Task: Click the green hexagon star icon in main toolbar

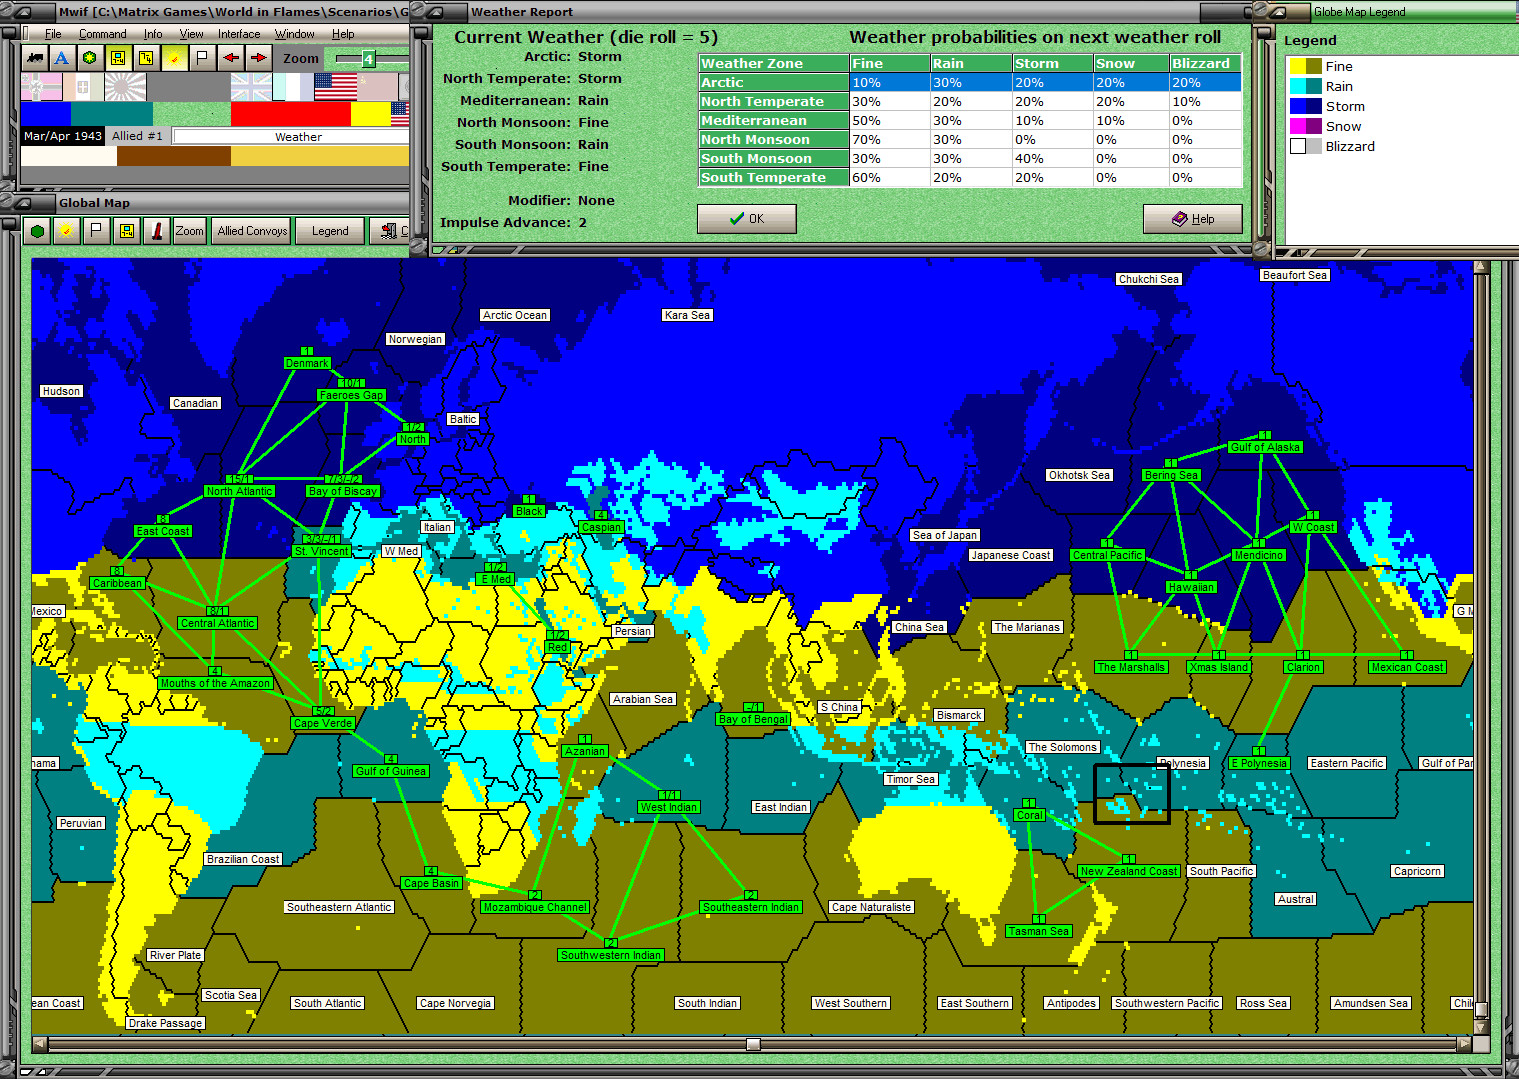Action: tap(90, 58)
